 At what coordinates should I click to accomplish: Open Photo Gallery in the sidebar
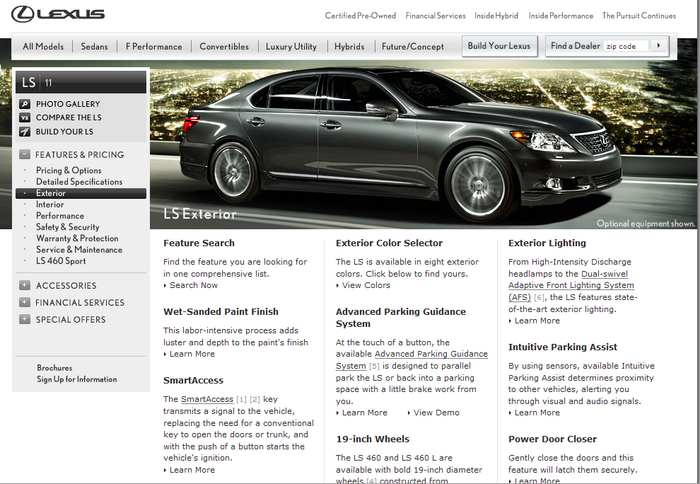click(68, 104)
